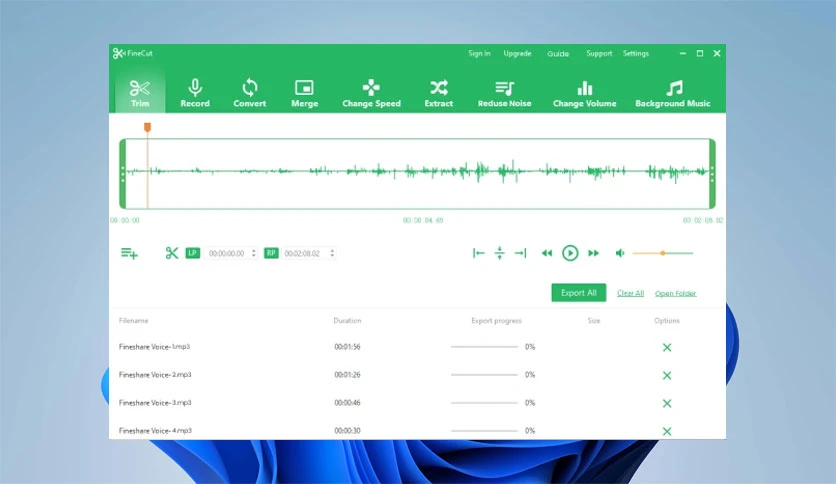Open the Guide menu item

pyautogui.click(x=558, y=53)
